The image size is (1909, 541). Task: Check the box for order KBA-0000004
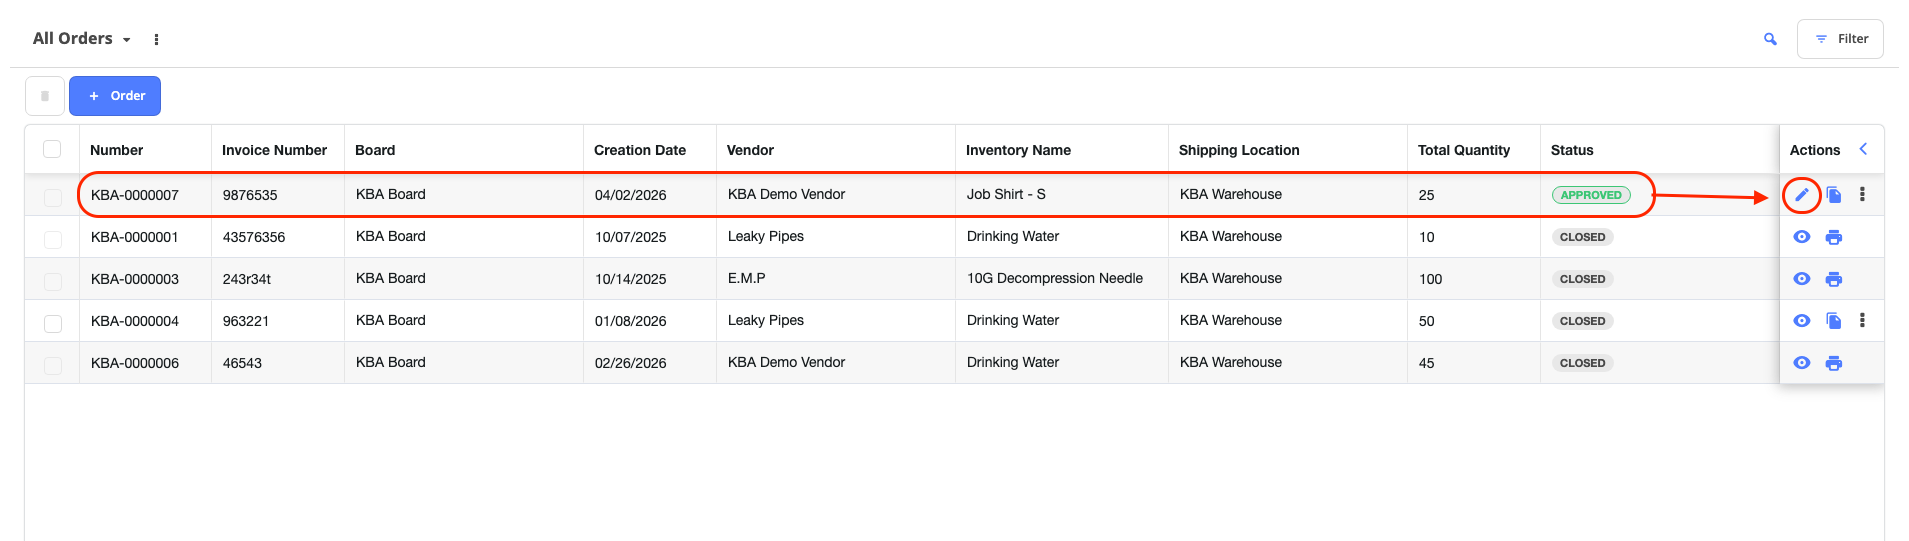[52, 323]
